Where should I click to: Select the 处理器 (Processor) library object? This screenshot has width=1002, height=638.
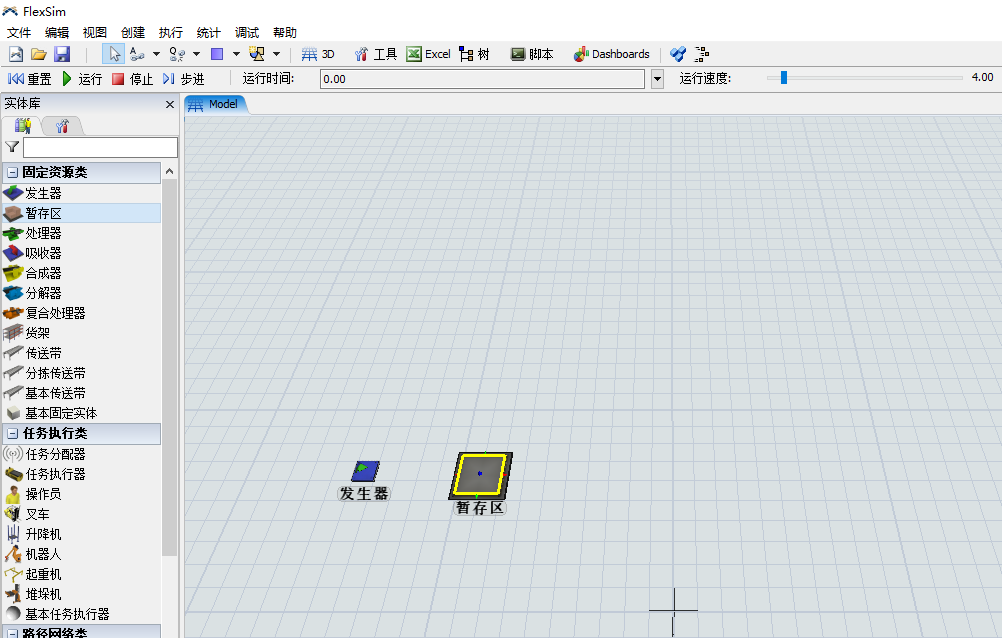tap(43, 233)
